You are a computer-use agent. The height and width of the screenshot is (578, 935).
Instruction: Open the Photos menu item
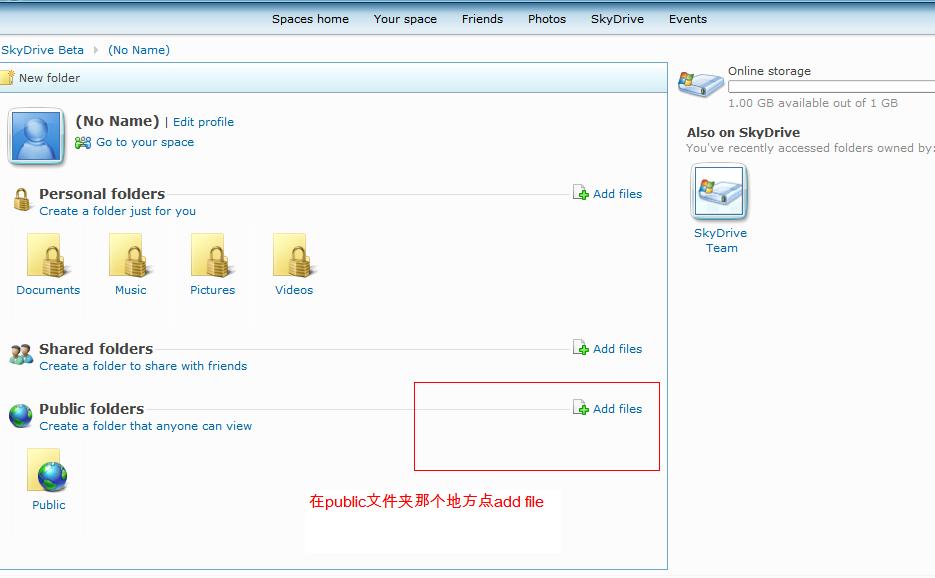[547, 19]
